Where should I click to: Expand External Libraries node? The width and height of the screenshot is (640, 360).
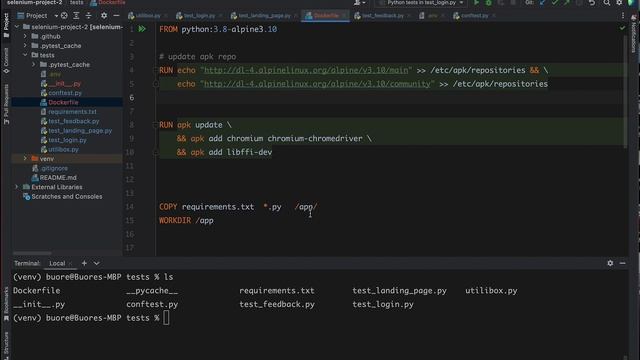pos(17,187)
